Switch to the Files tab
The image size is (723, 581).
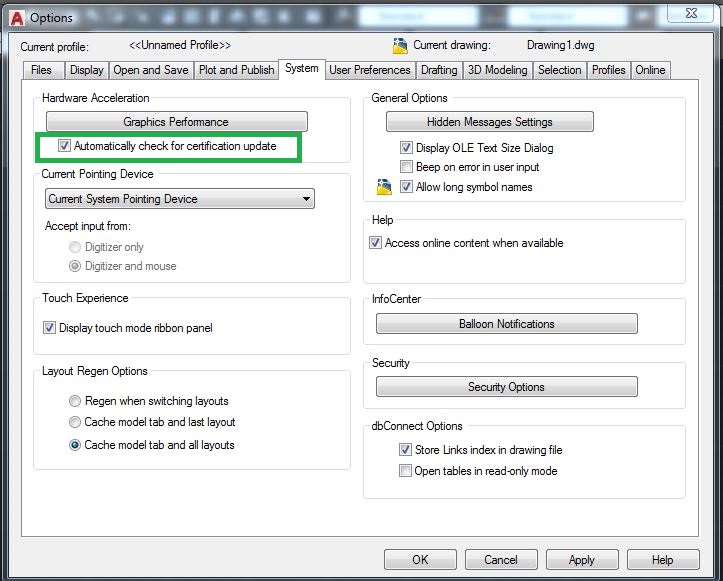(x=43, y=70)
